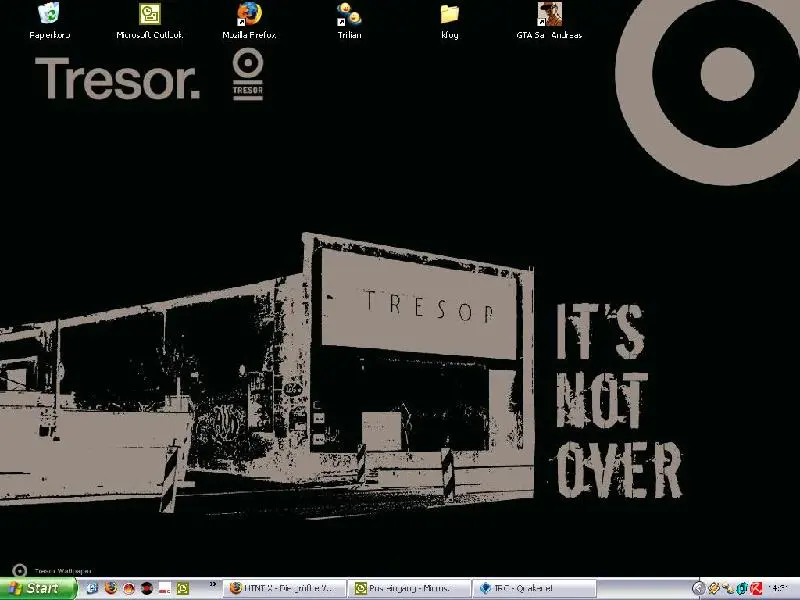Click the red Kaspersky icon in system tray
The width and height of the screenshot is (800, 600).
coord(758,589)
